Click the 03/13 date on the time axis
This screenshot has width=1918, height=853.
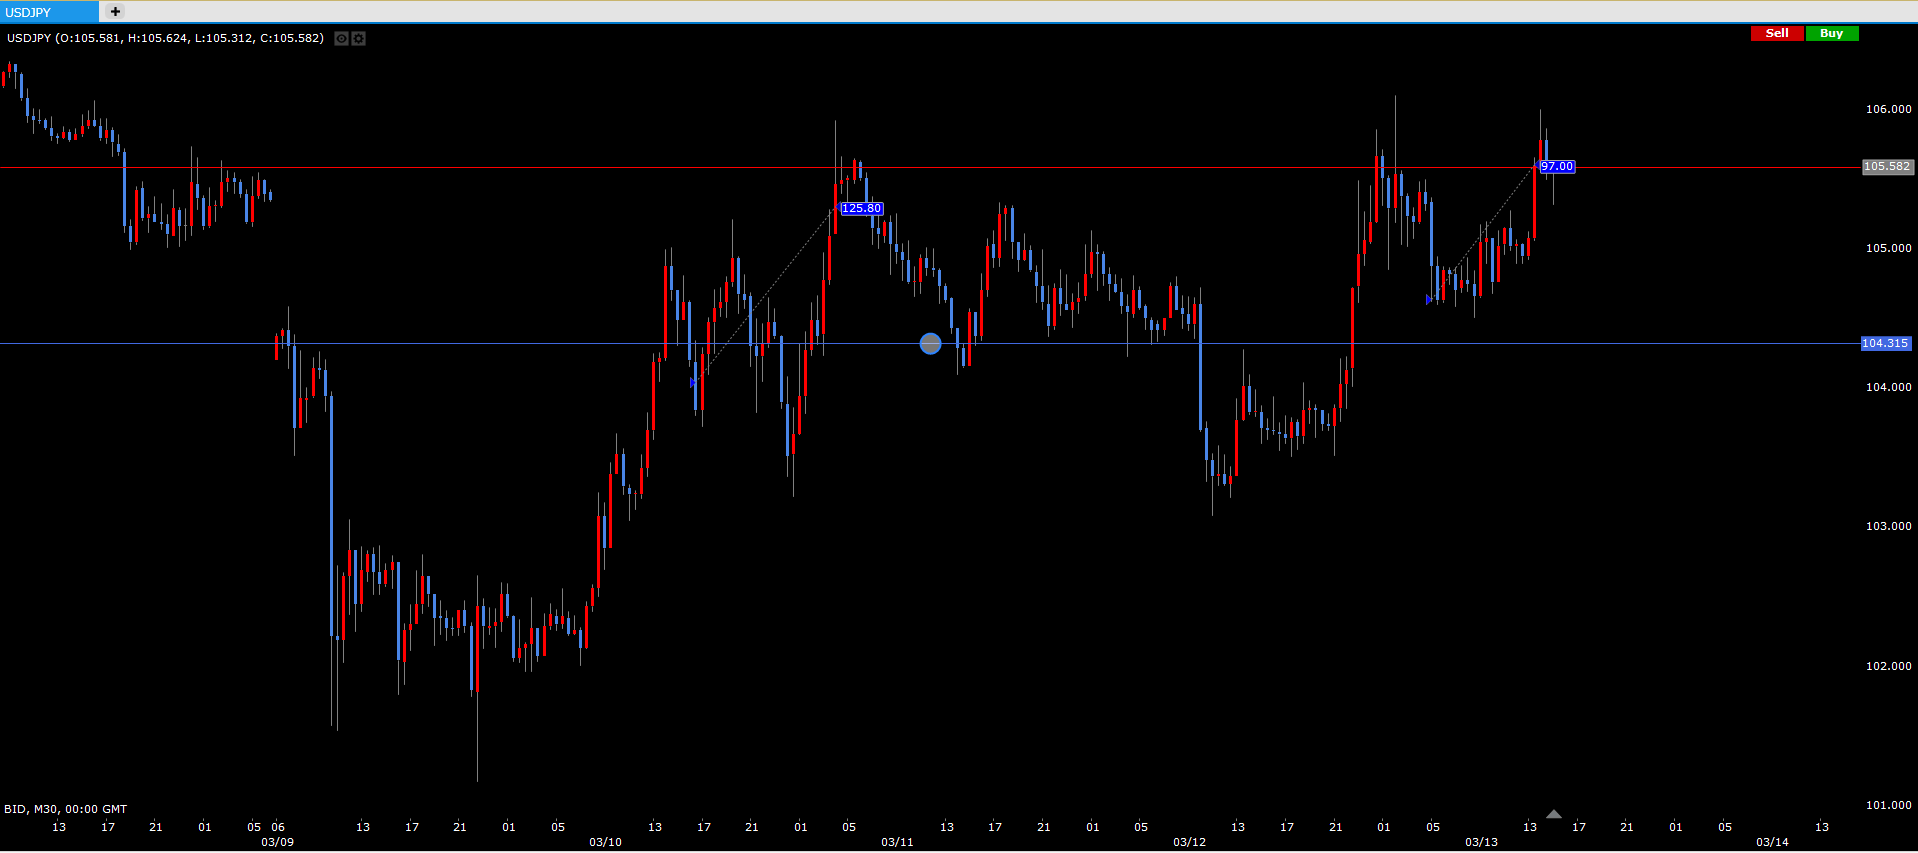point(1481,842)
